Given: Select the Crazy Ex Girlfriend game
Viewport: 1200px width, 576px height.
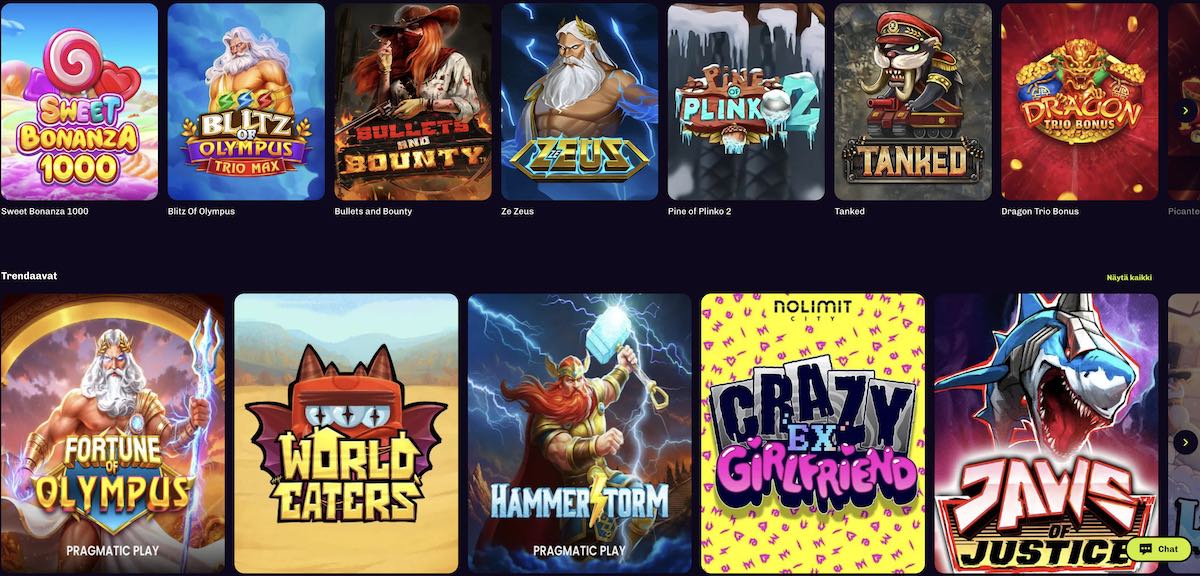Looking at the screenshot, I should point(813,433).
